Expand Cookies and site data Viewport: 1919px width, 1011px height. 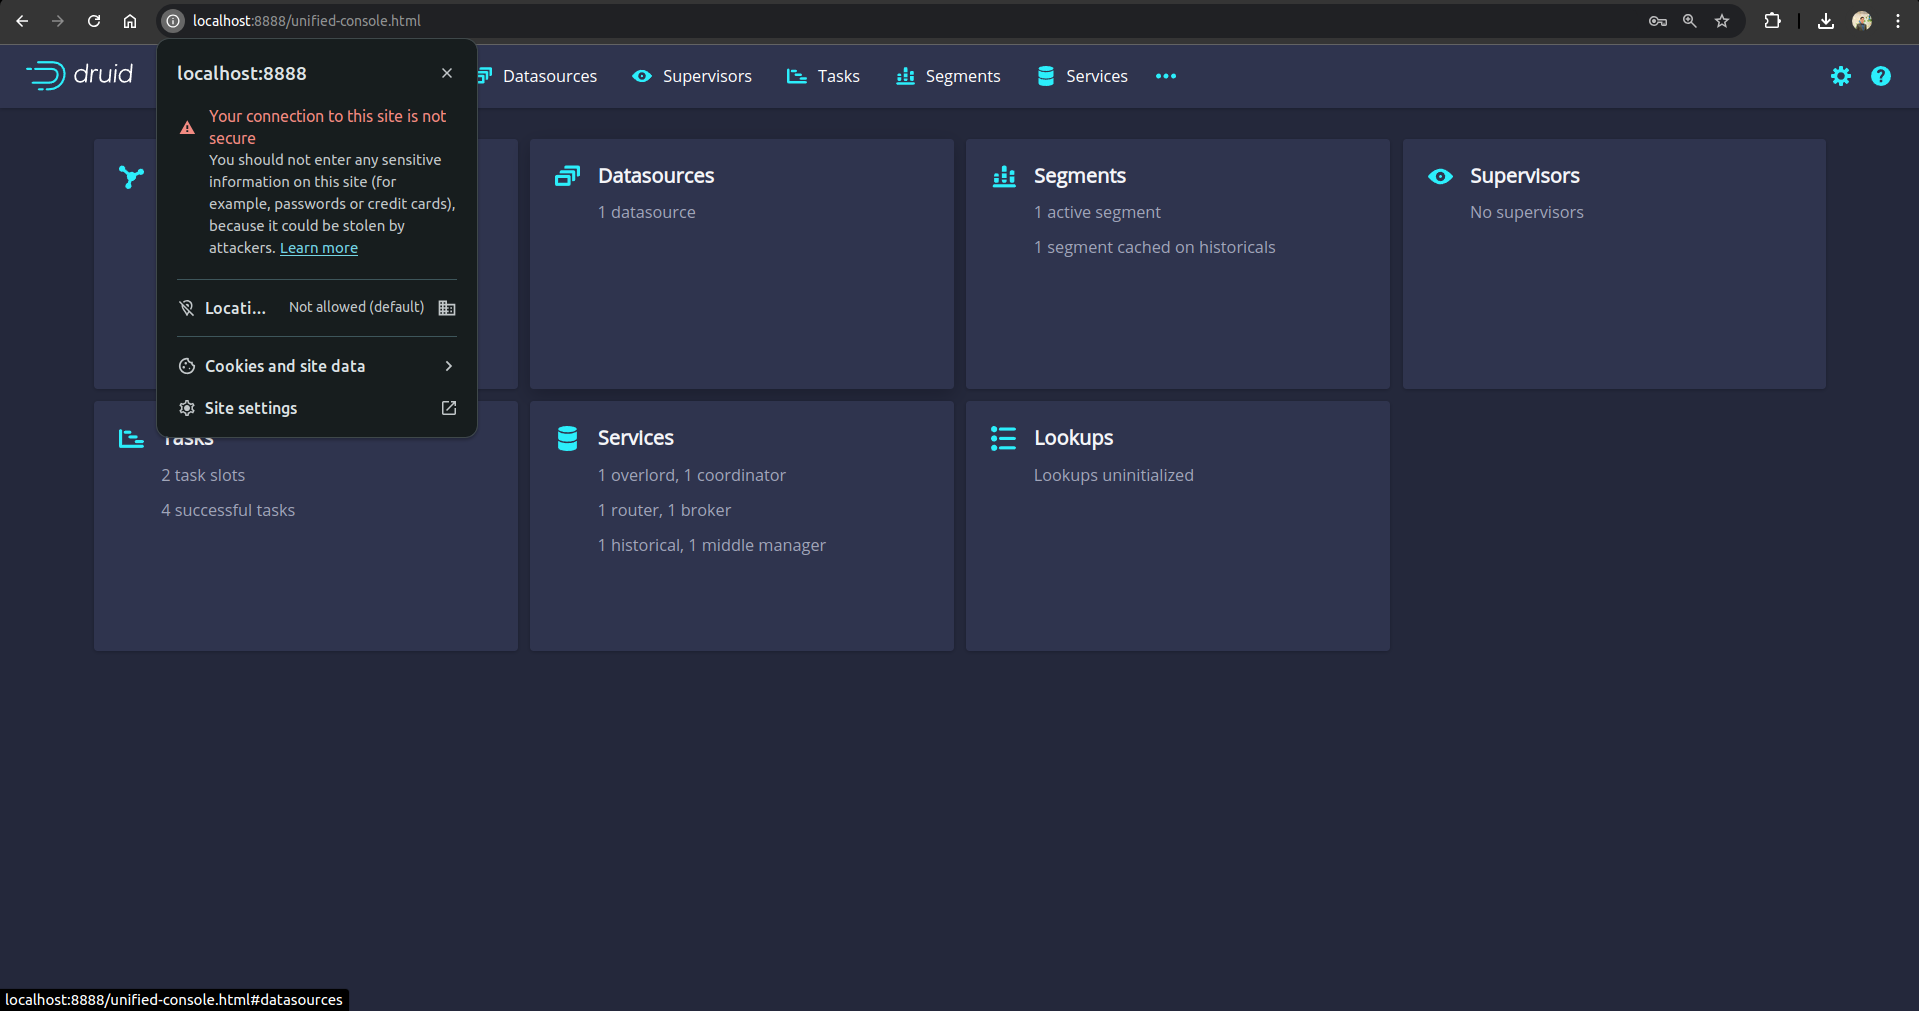(316, 366)
